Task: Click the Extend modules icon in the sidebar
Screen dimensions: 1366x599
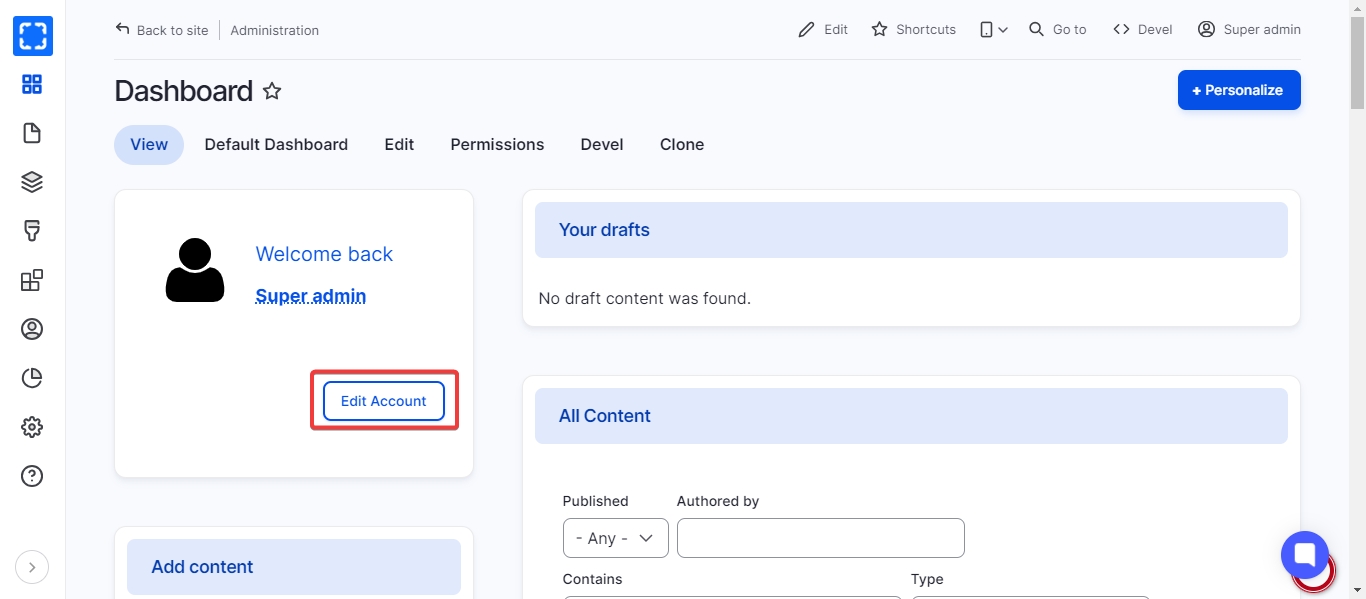Action: coord(32,280)
